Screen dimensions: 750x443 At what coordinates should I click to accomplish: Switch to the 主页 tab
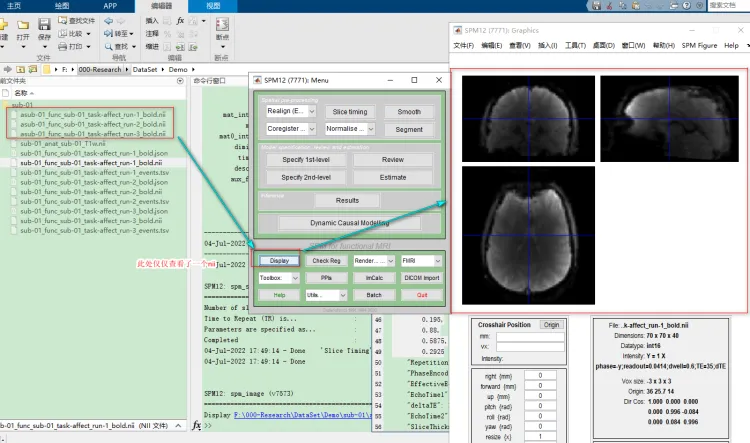point(14,6)
